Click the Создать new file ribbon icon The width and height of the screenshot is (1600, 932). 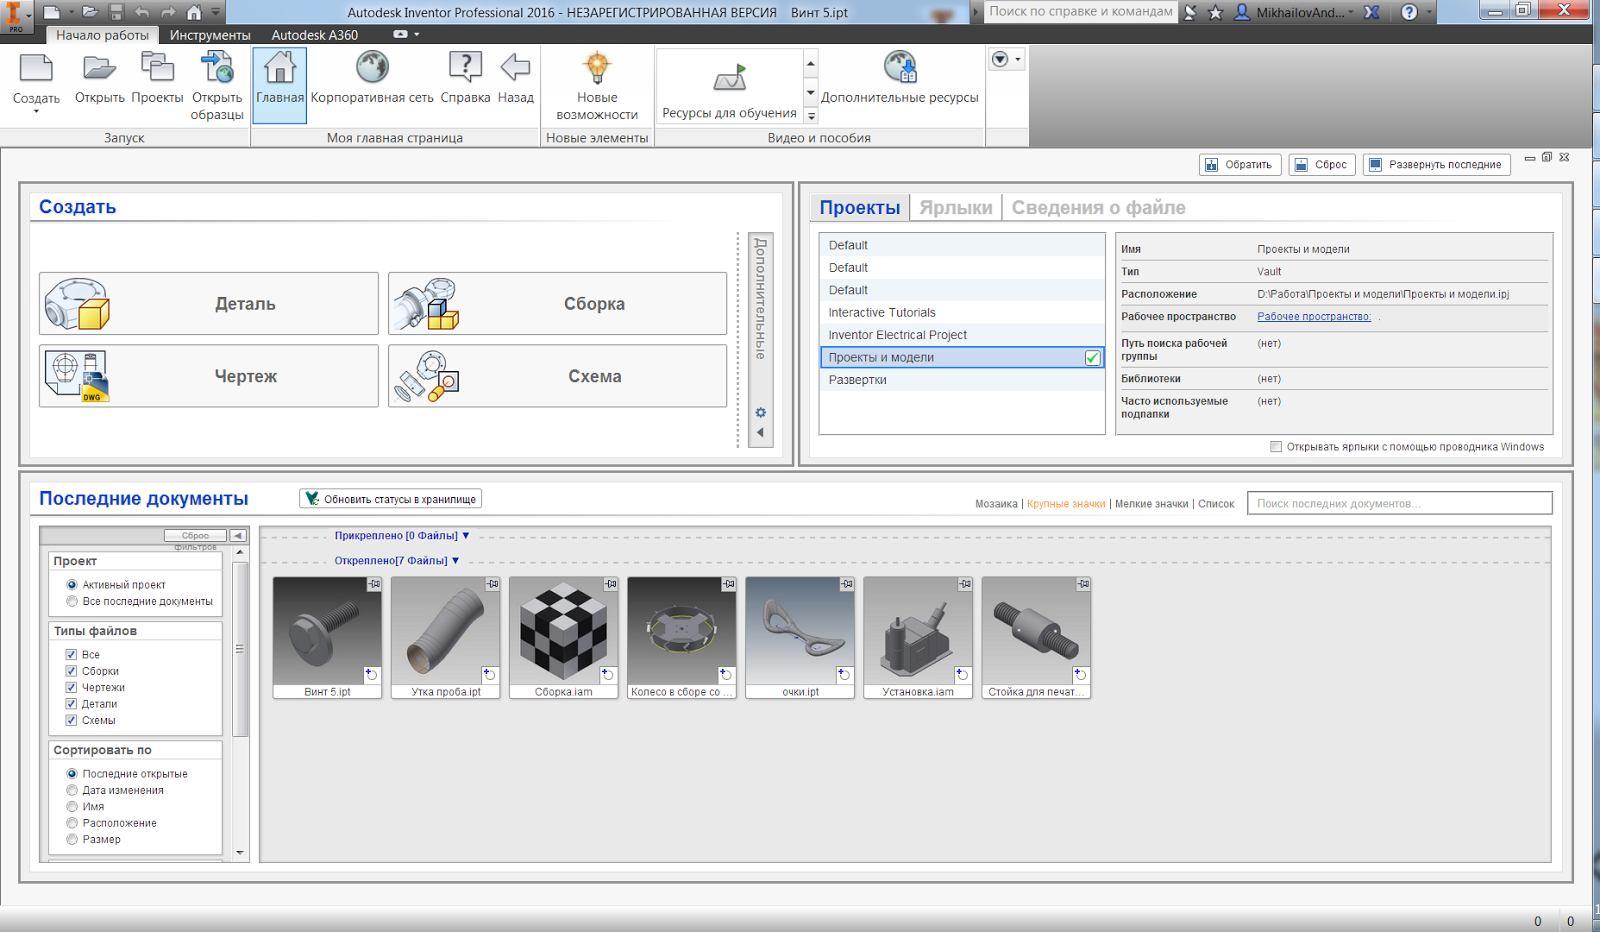pyautogui.click(x=36, y=68)
